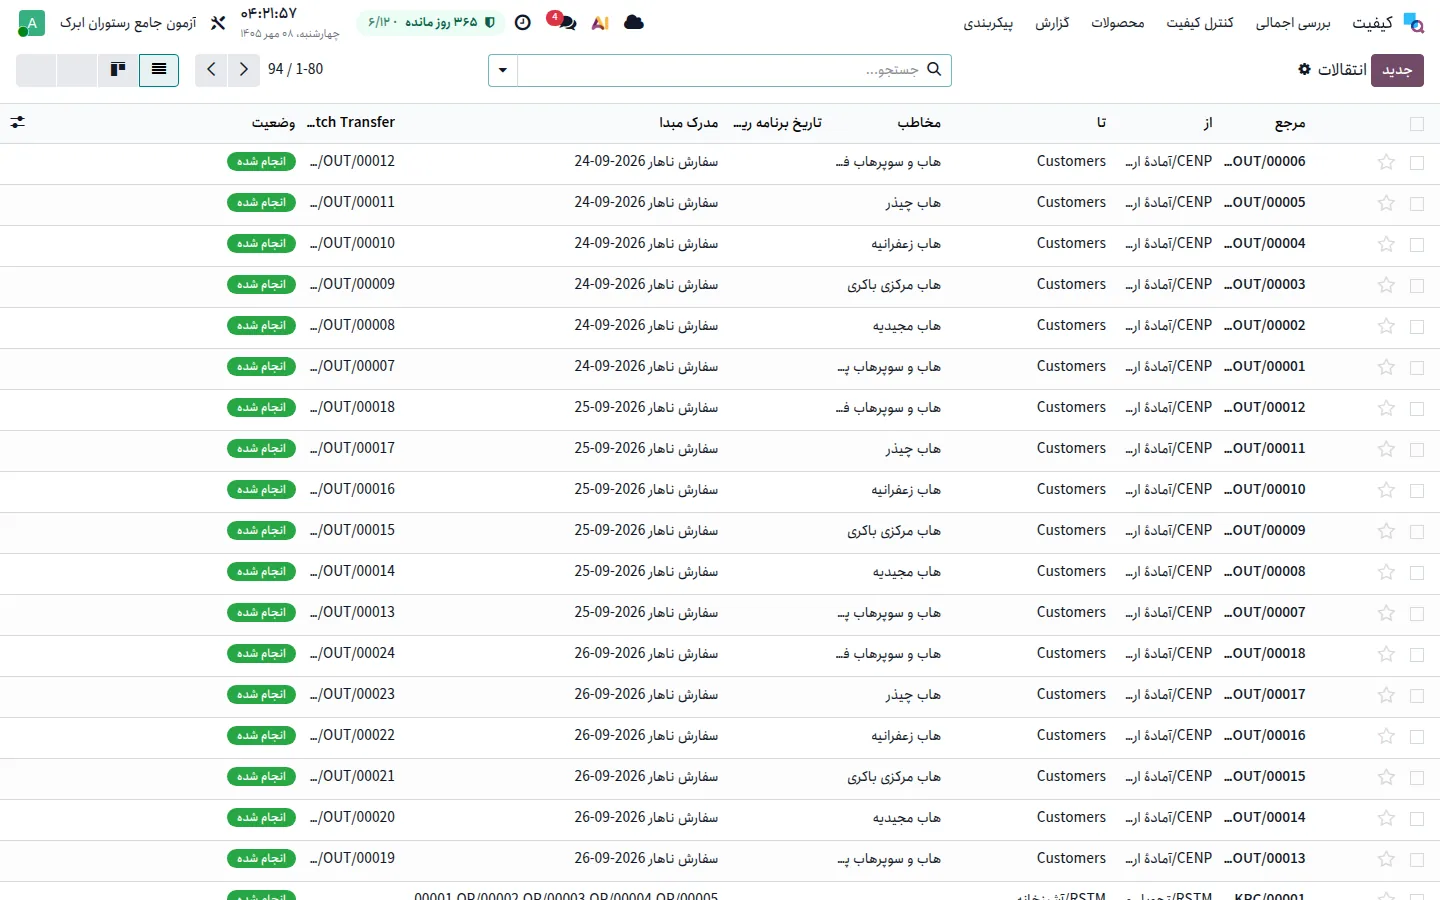The height and width of the screenshot is (900, 1440).
Task: Open the پیکربندی configuration menu
Action: coord(988,22)
